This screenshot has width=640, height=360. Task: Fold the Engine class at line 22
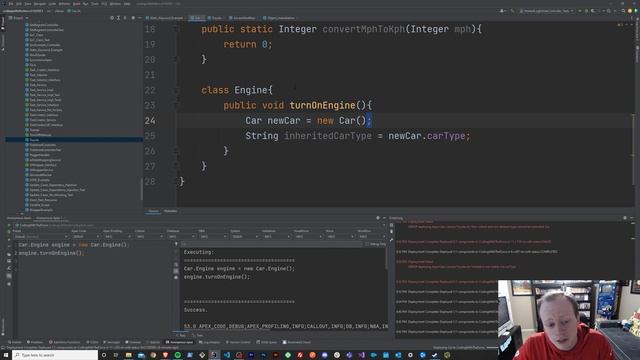(x=176, y=90)
